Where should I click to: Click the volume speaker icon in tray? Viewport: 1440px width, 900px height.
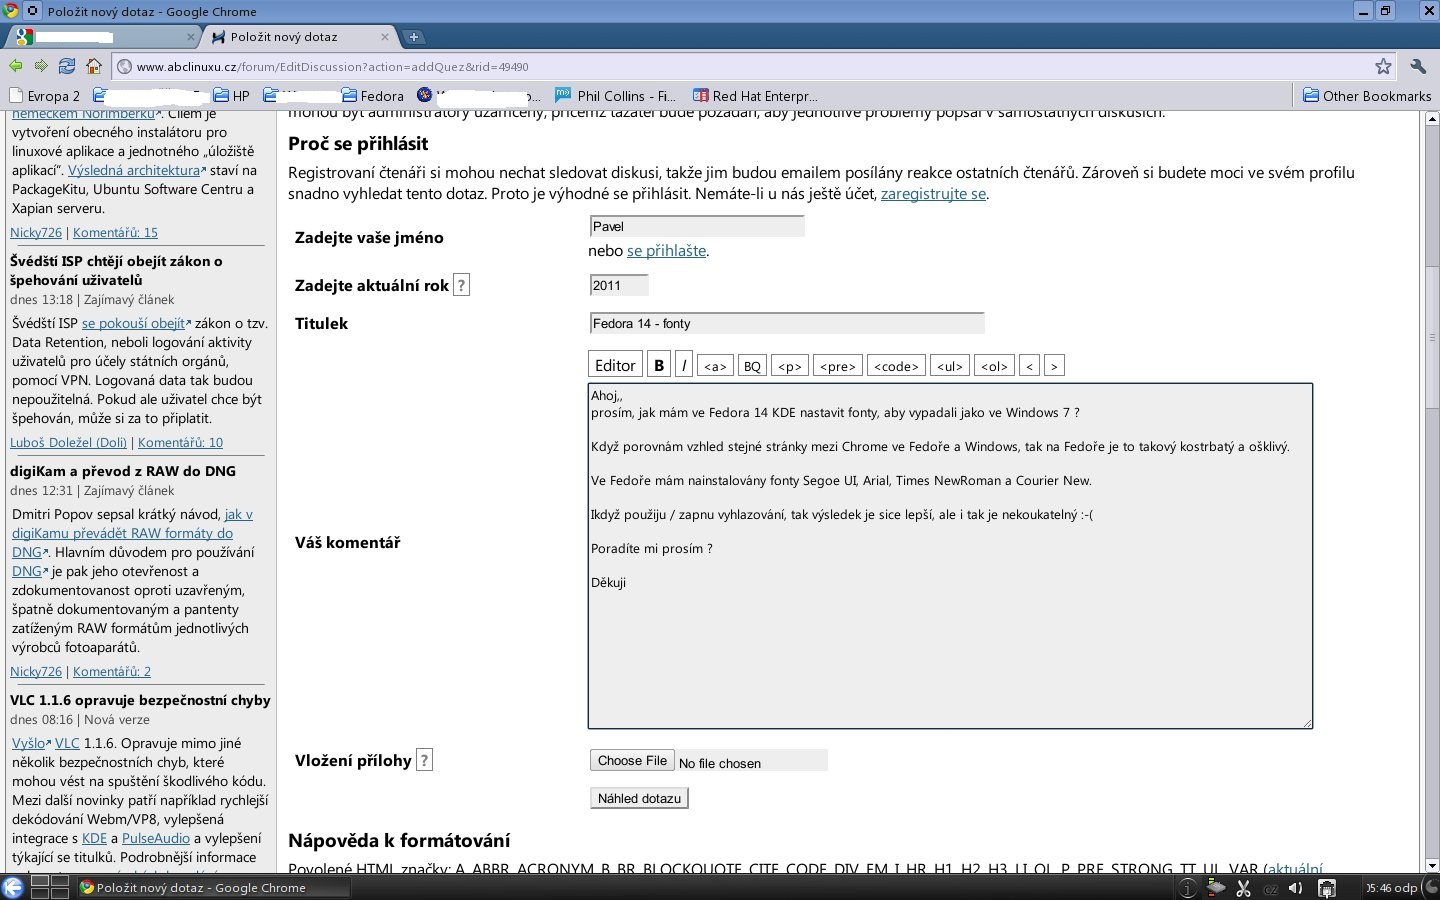click(1295, 888)
